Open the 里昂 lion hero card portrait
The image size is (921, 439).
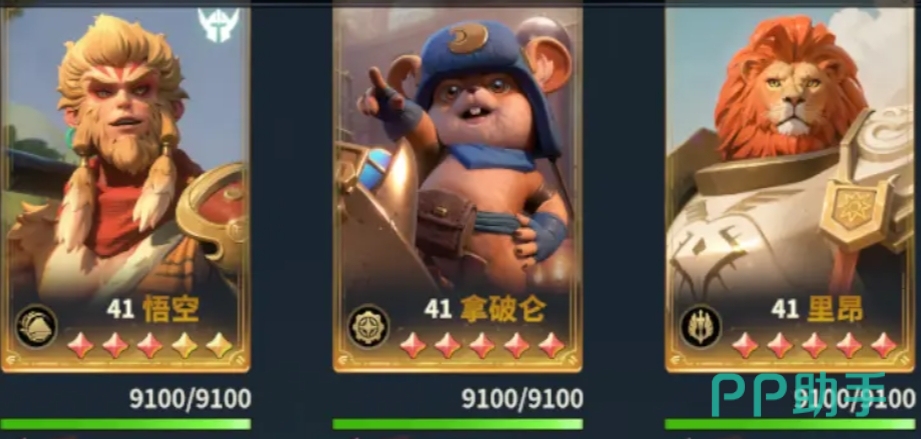click(790, 189)
